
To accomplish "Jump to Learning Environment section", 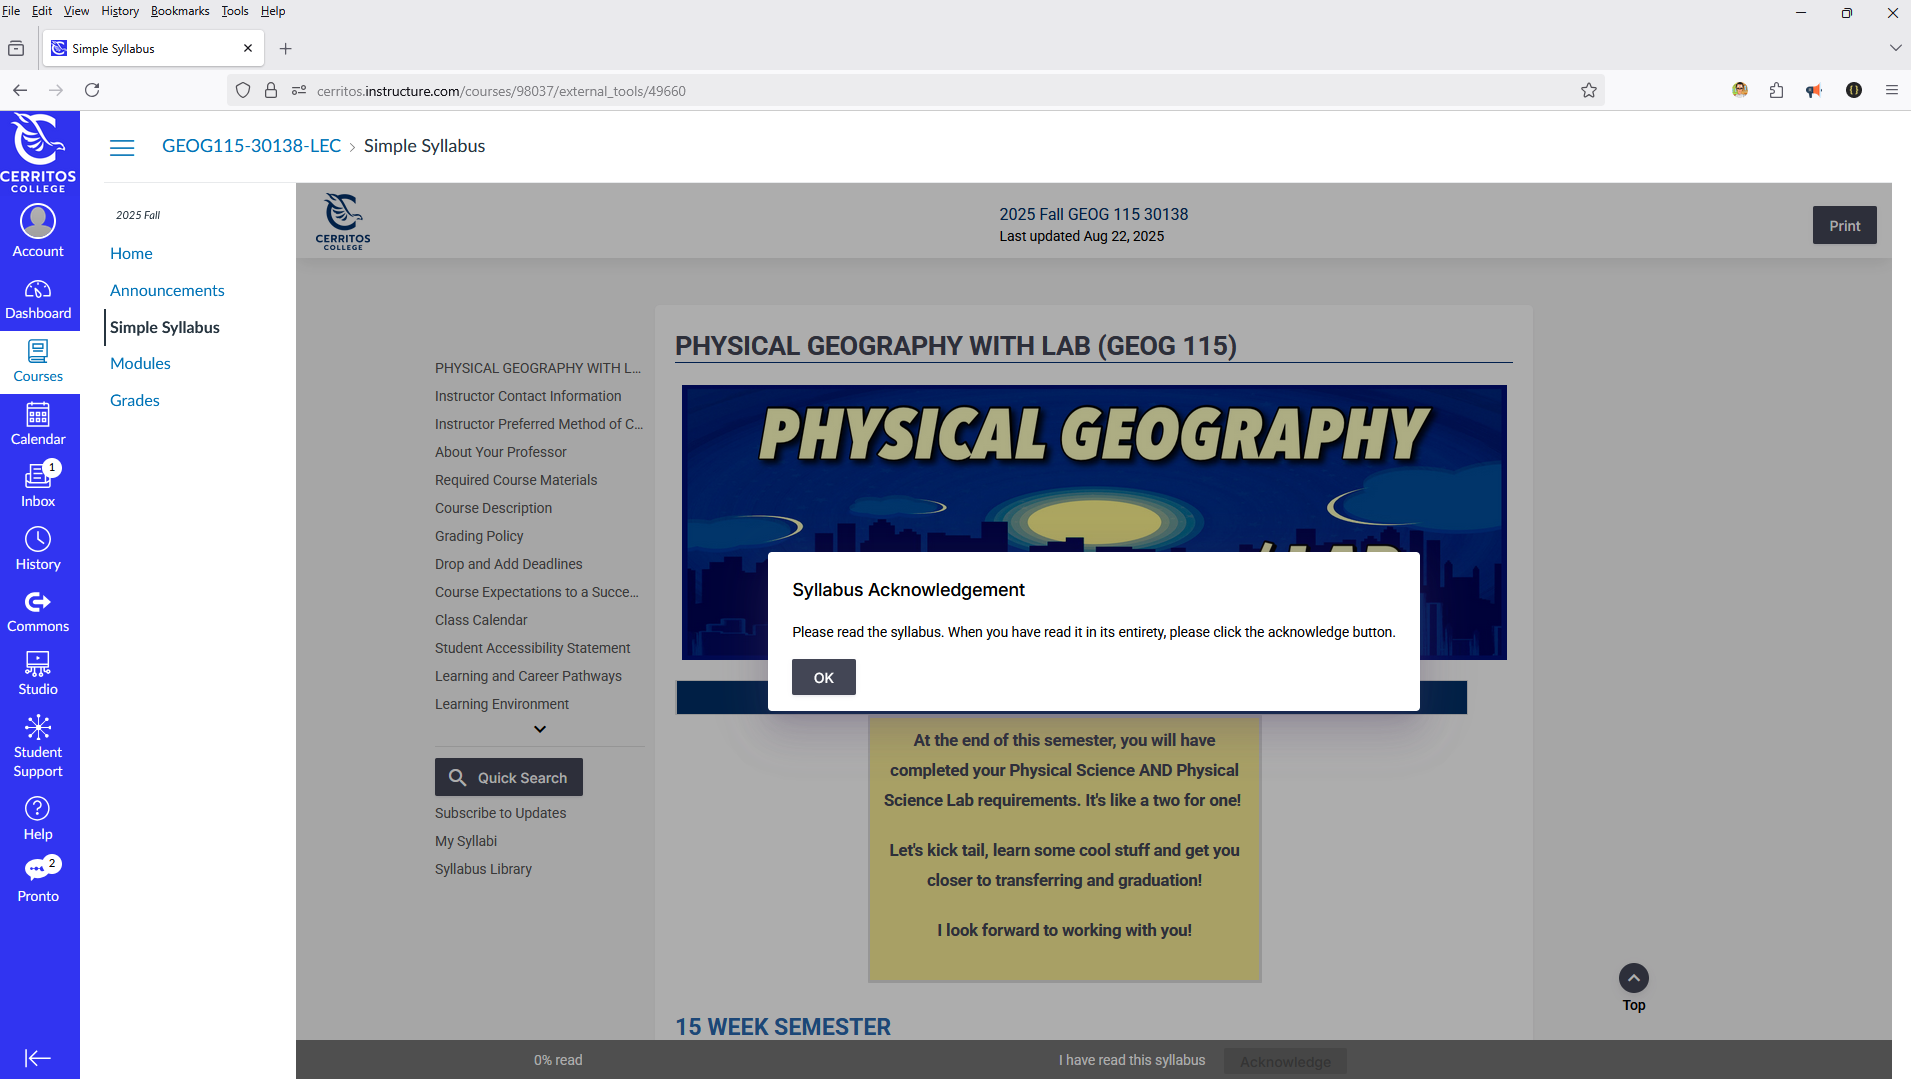I will [502, 704].
